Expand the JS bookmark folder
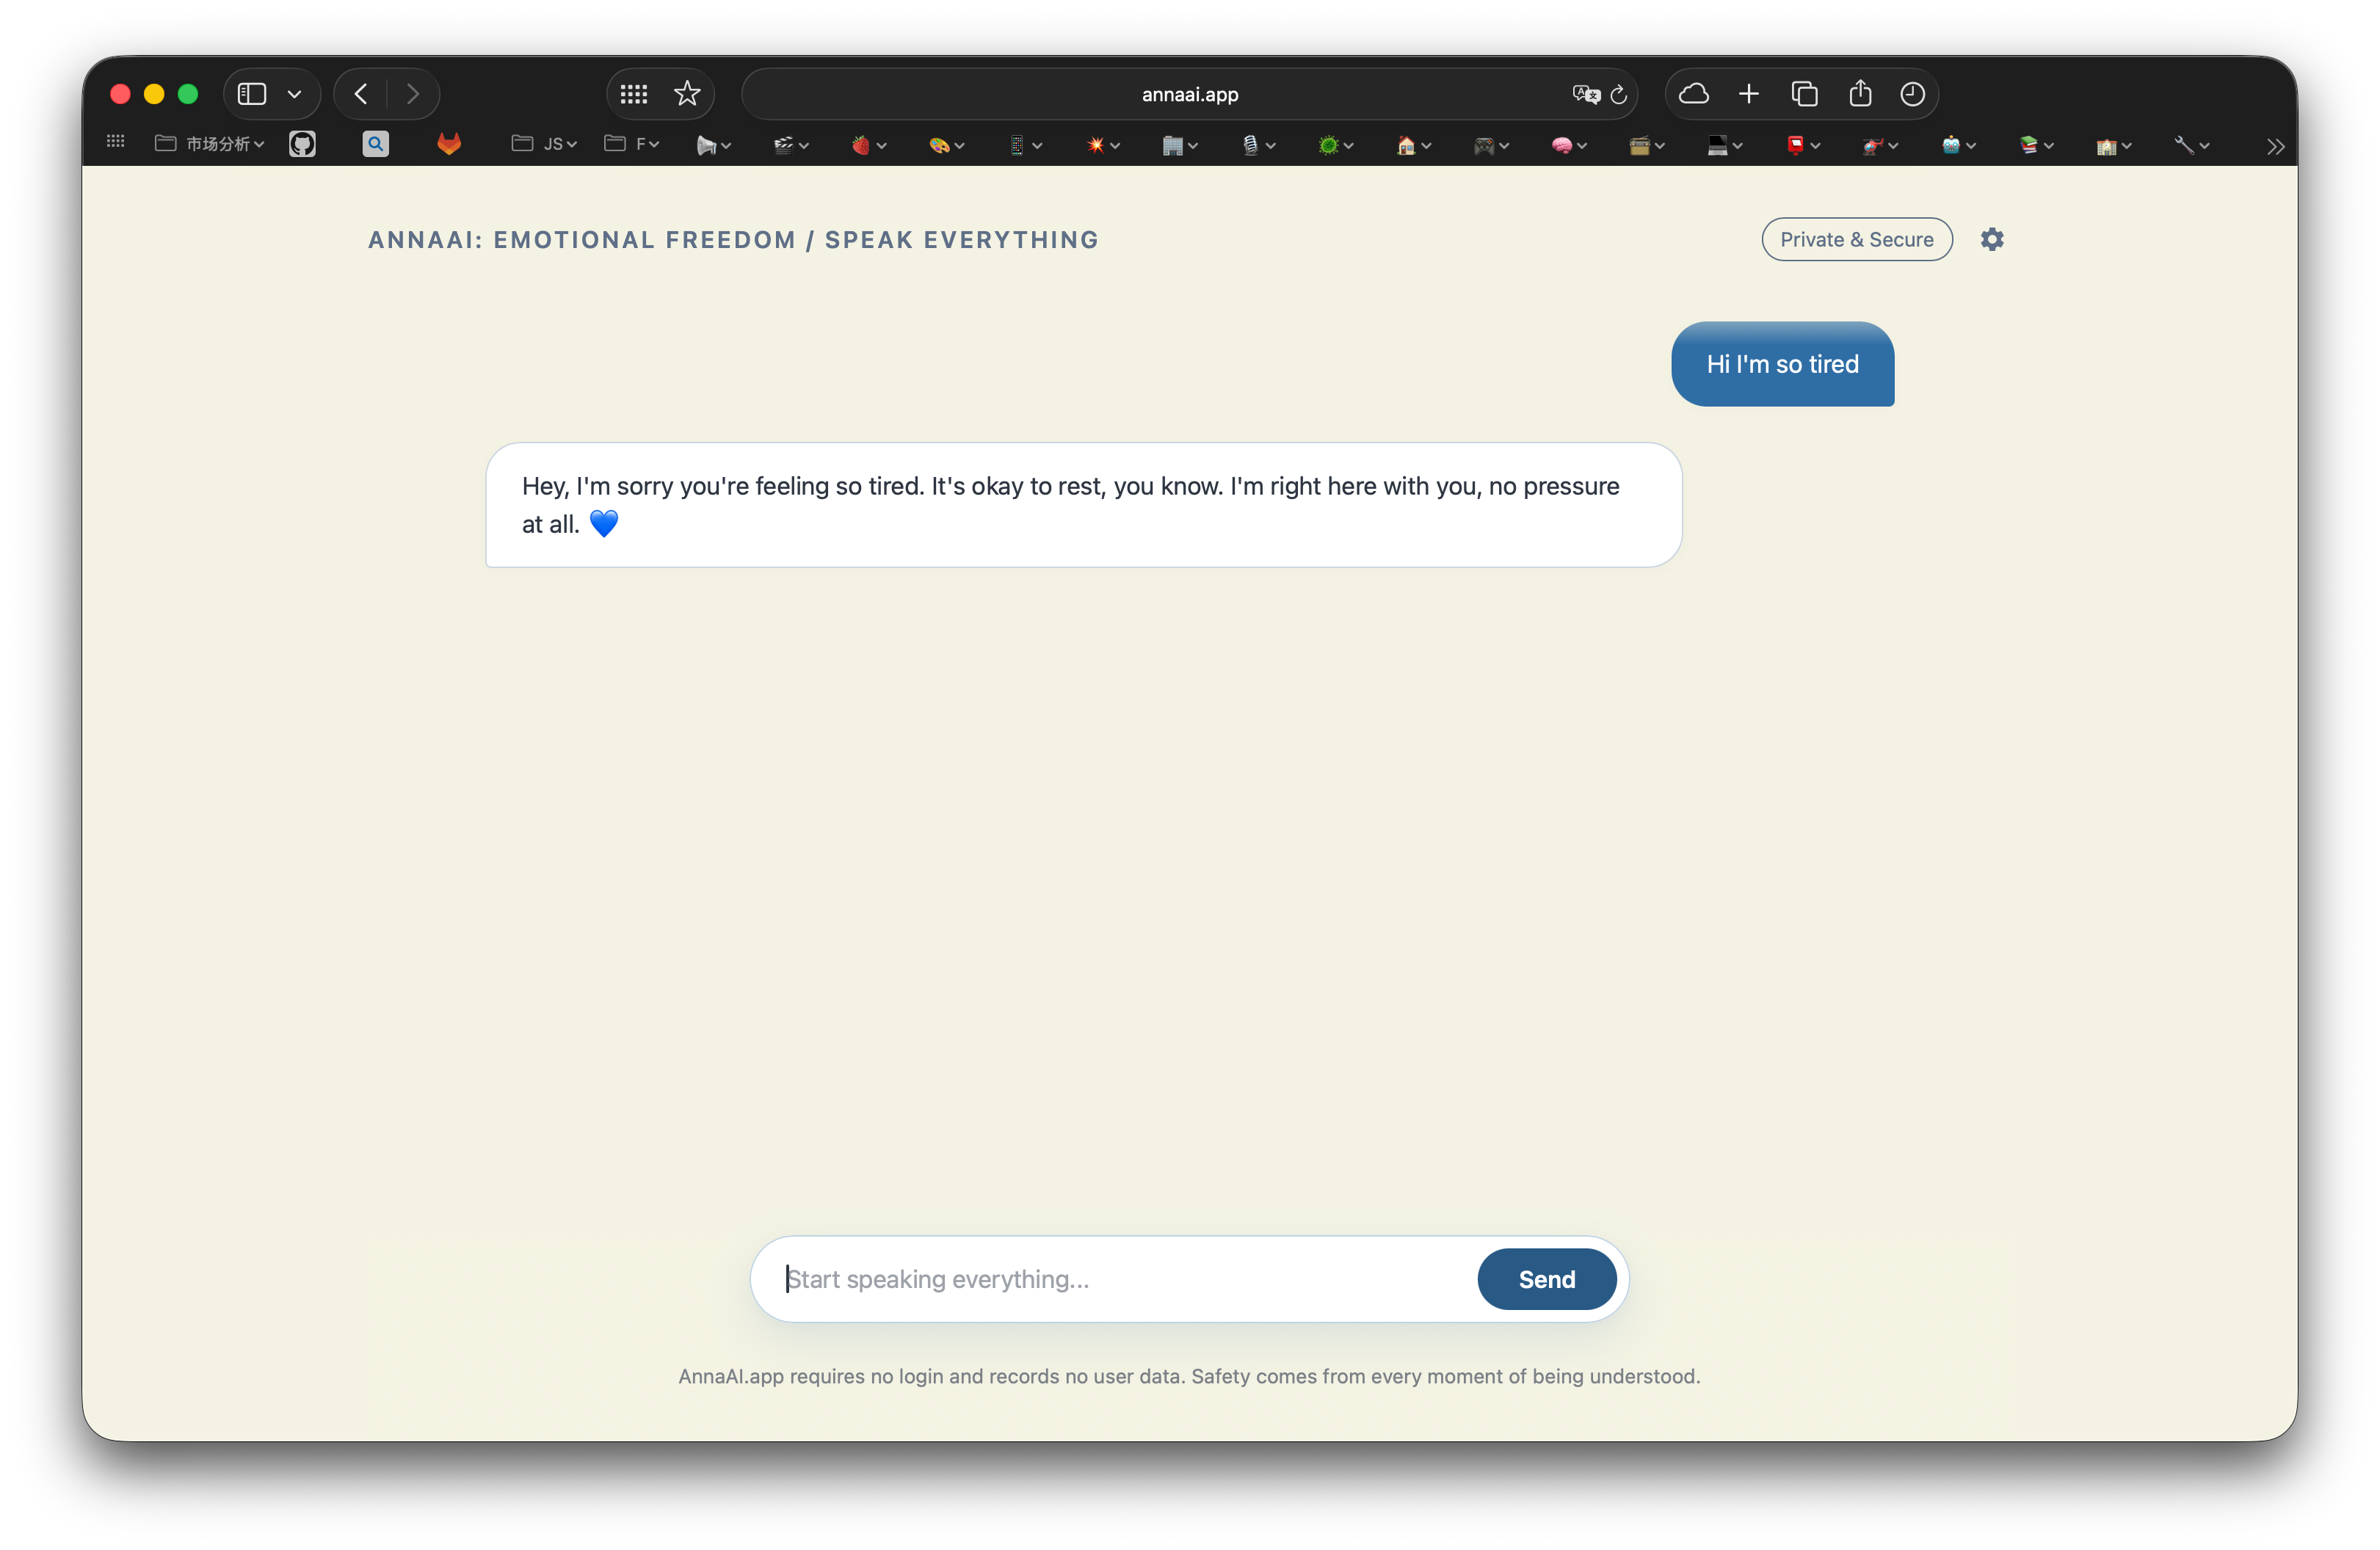The width and height of the screenshot is (2380, 1550). point(543,144)
